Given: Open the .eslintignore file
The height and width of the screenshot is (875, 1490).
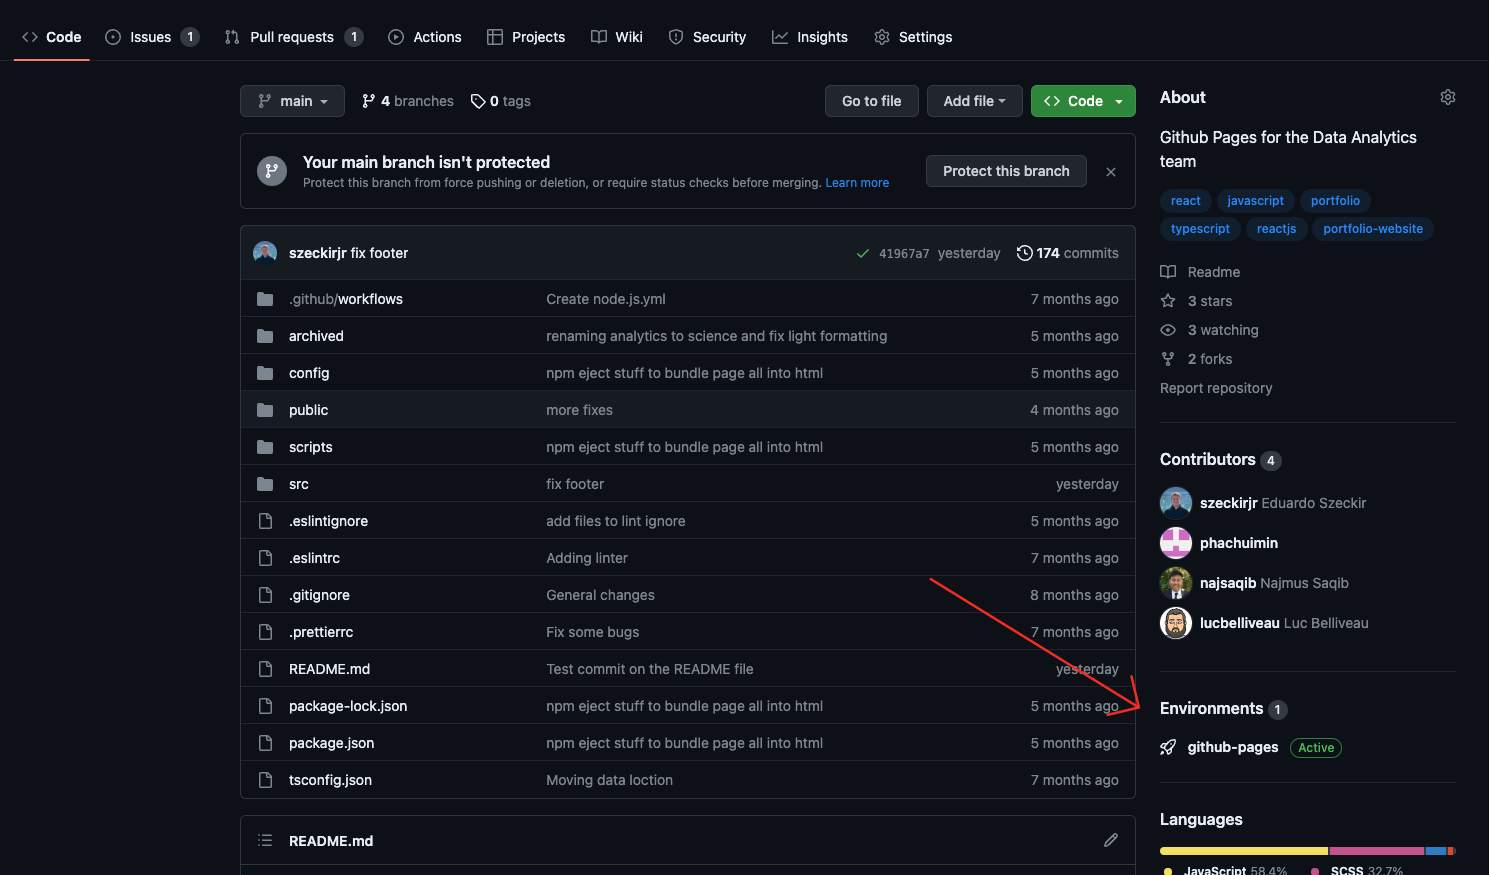Looking at the screenshot, I should (x=328, y=521).
